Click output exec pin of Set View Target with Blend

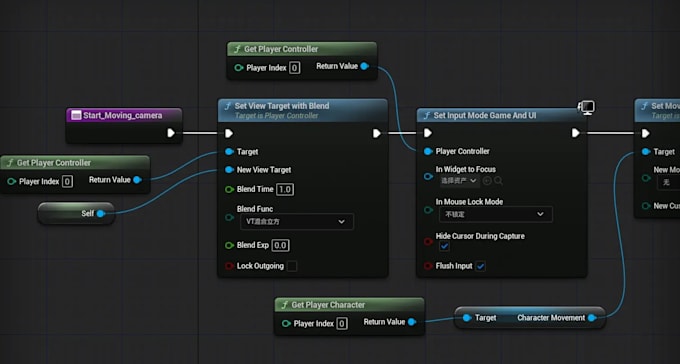377,133
